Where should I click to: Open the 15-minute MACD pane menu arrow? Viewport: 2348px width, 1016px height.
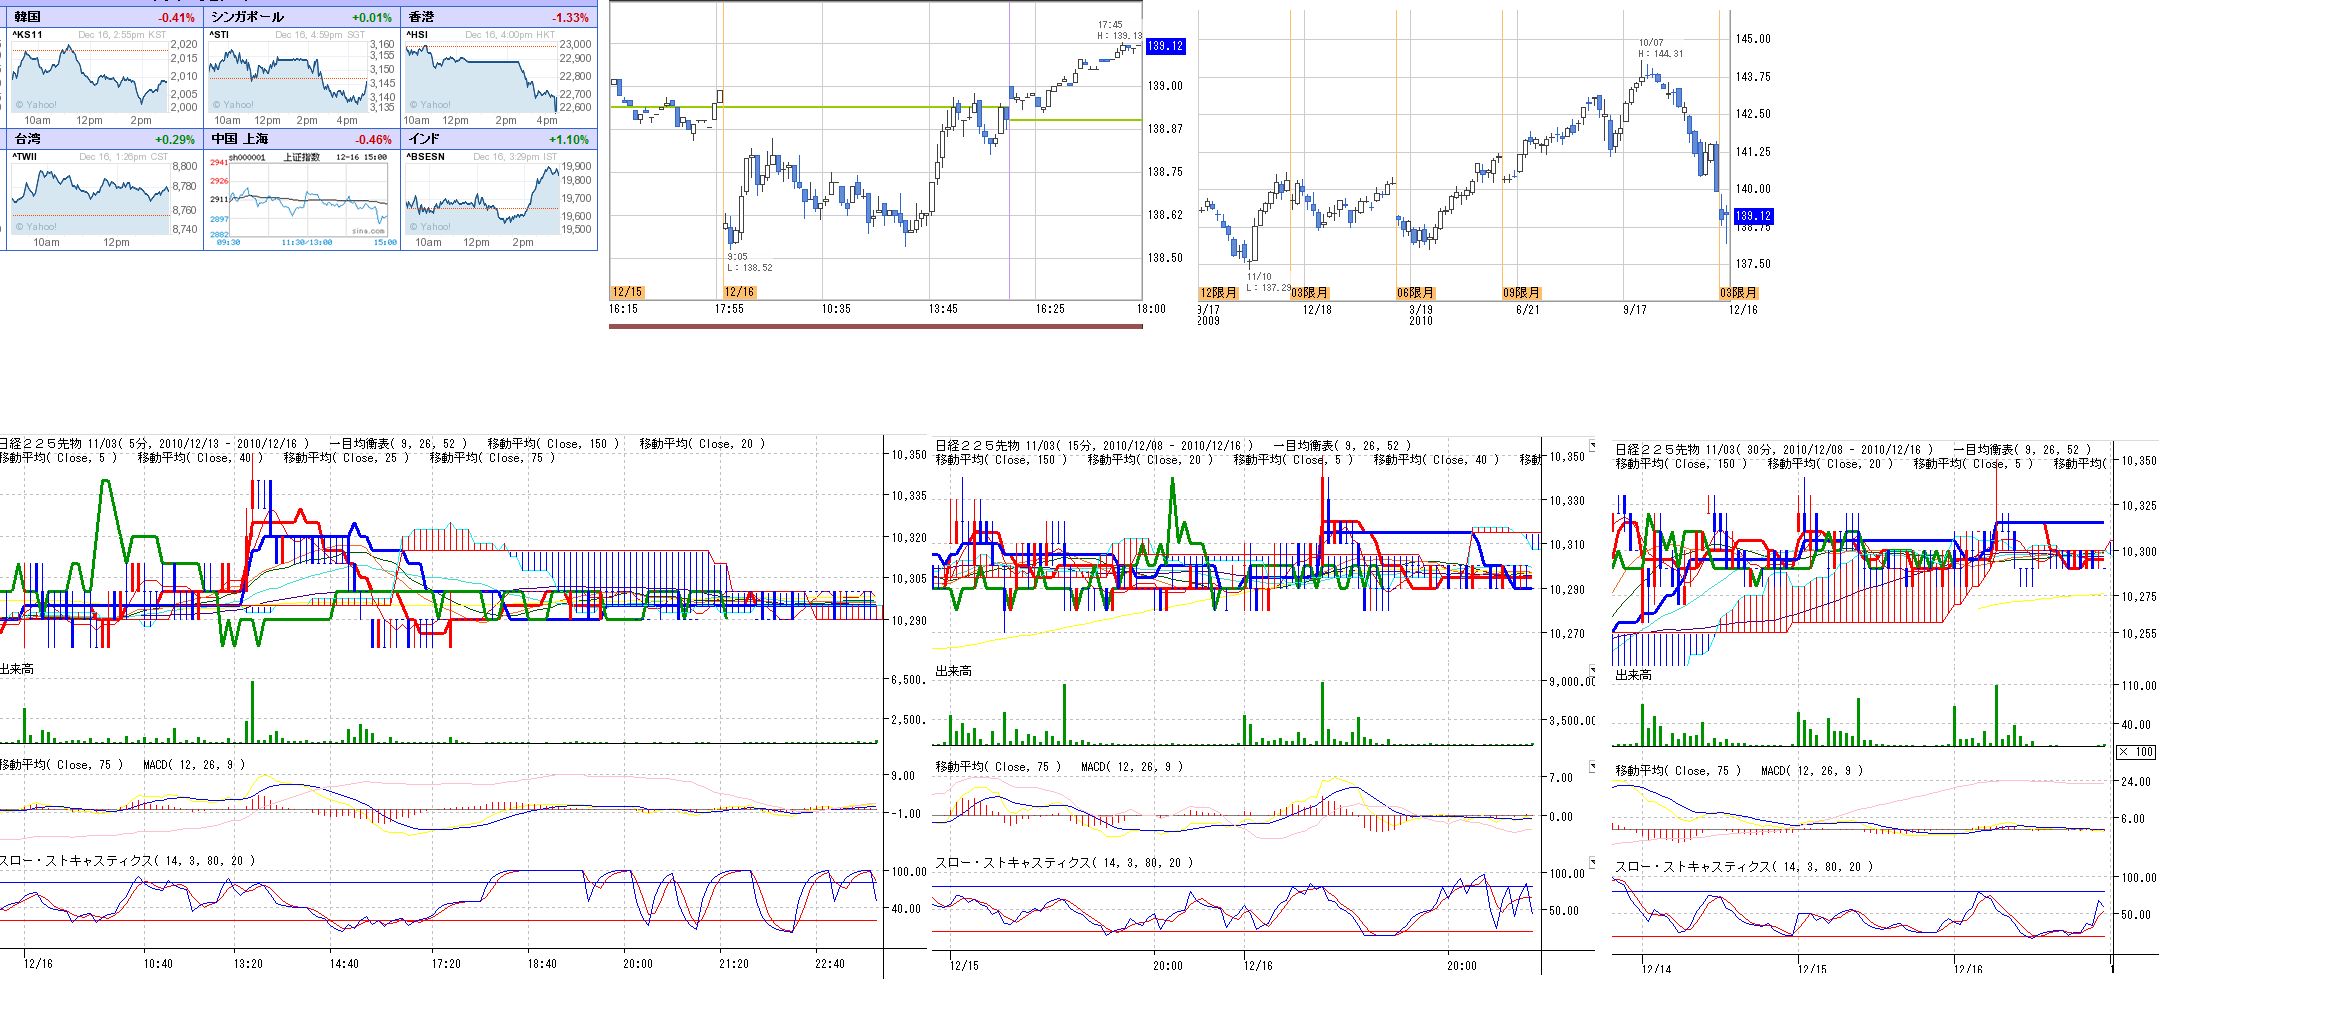click(x=1593, y=765)
